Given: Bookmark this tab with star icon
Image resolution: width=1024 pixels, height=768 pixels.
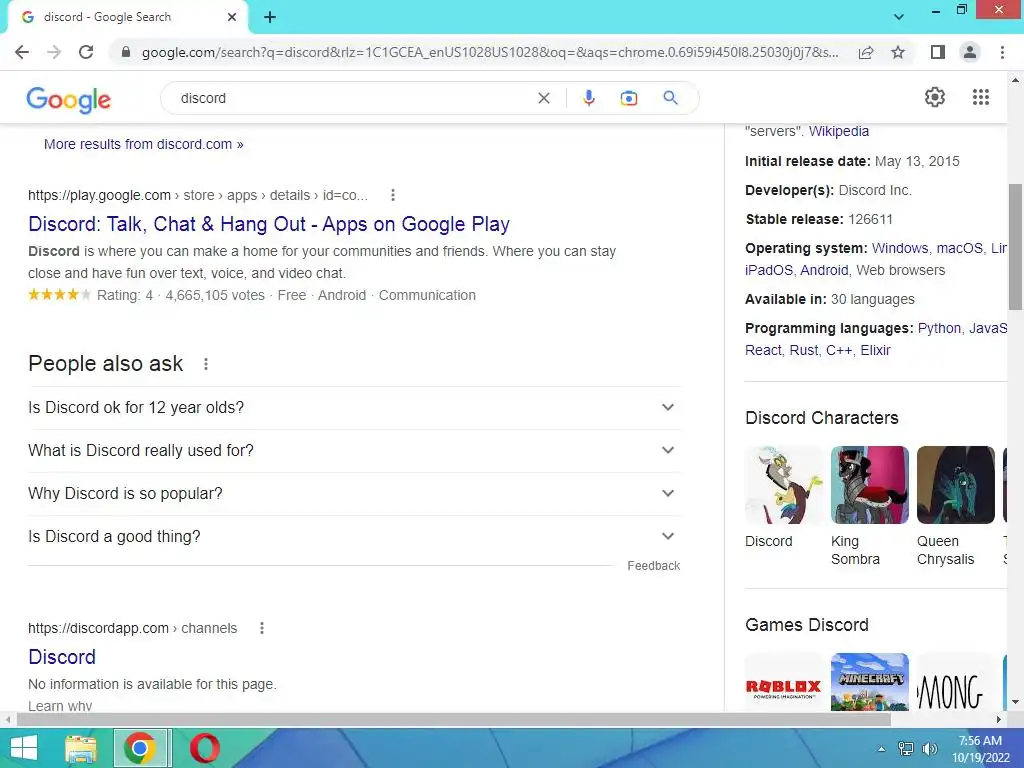Looking at the screenshot, I should point(898,52).
